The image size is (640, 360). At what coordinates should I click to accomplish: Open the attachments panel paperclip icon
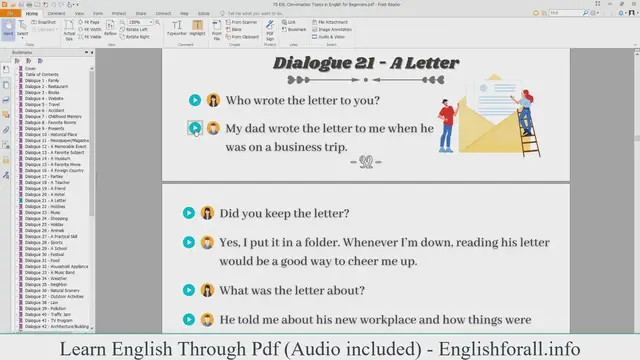click(x=6, y=130)
